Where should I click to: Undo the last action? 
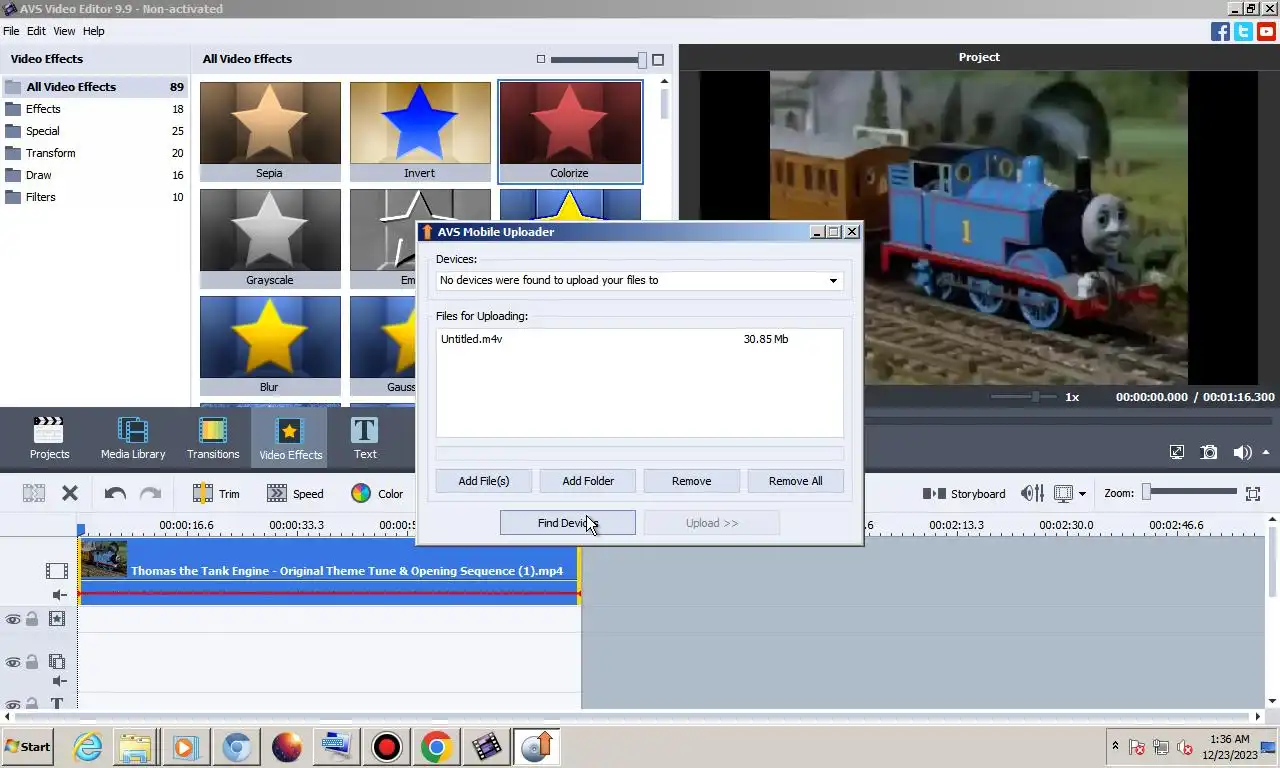point(115,493)
